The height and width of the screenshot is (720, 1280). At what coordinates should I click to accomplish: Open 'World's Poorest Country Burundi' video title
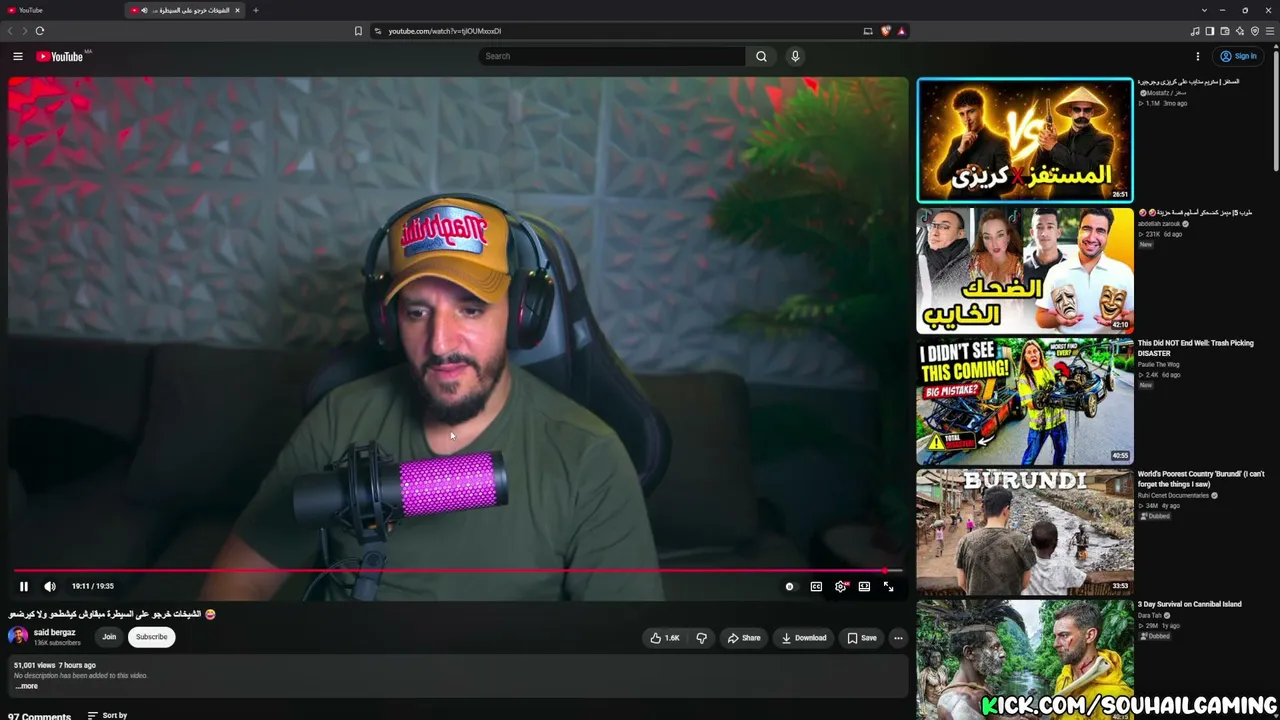coord(1201,479)
